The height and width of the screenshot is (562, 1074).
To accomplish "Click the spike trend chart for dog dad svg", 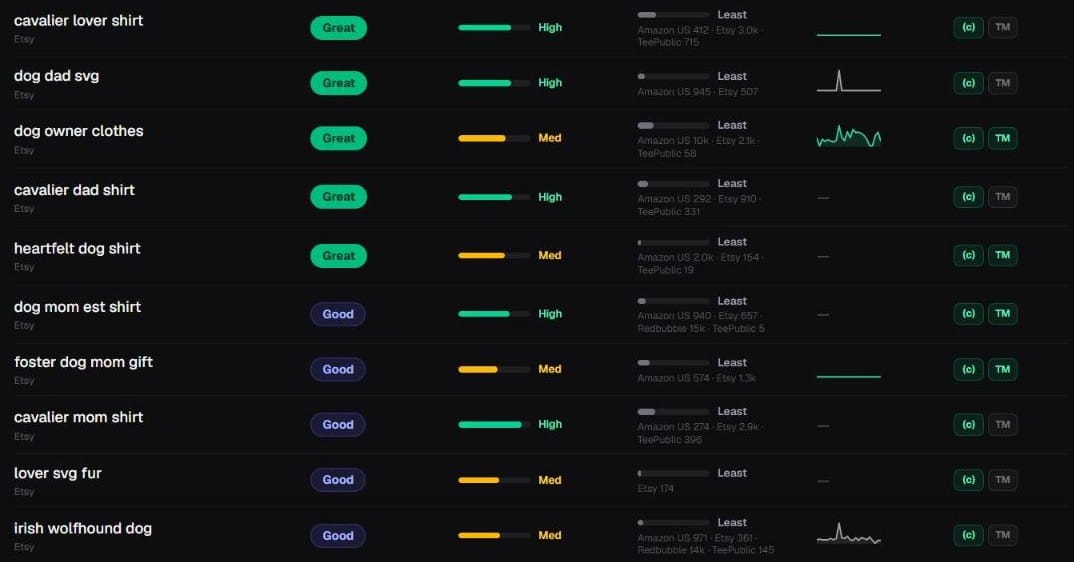I will tap(849, 81).
